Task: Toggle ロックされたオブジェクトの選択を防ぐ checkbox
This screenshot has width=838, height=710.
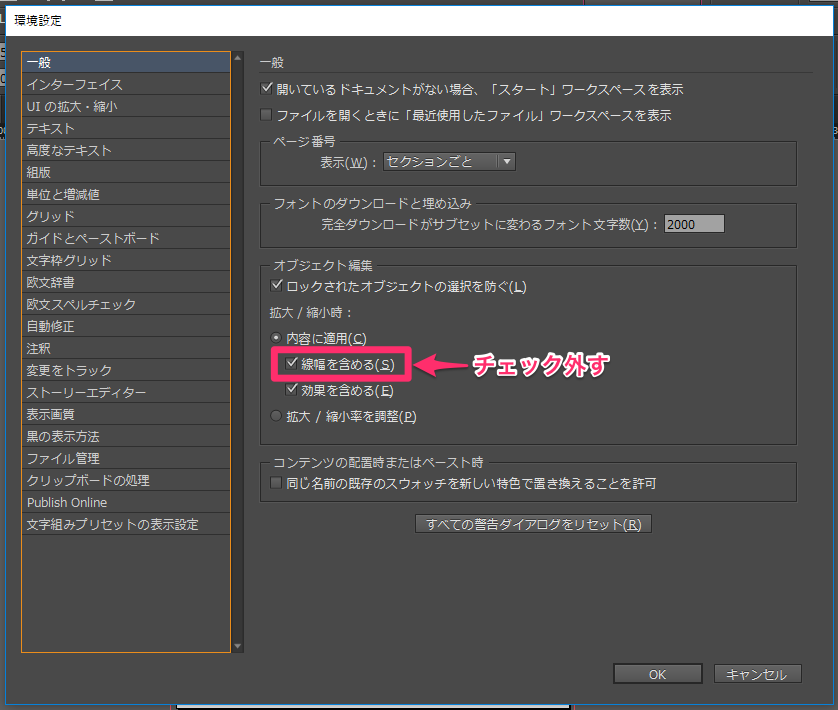Action: point(276,285)
